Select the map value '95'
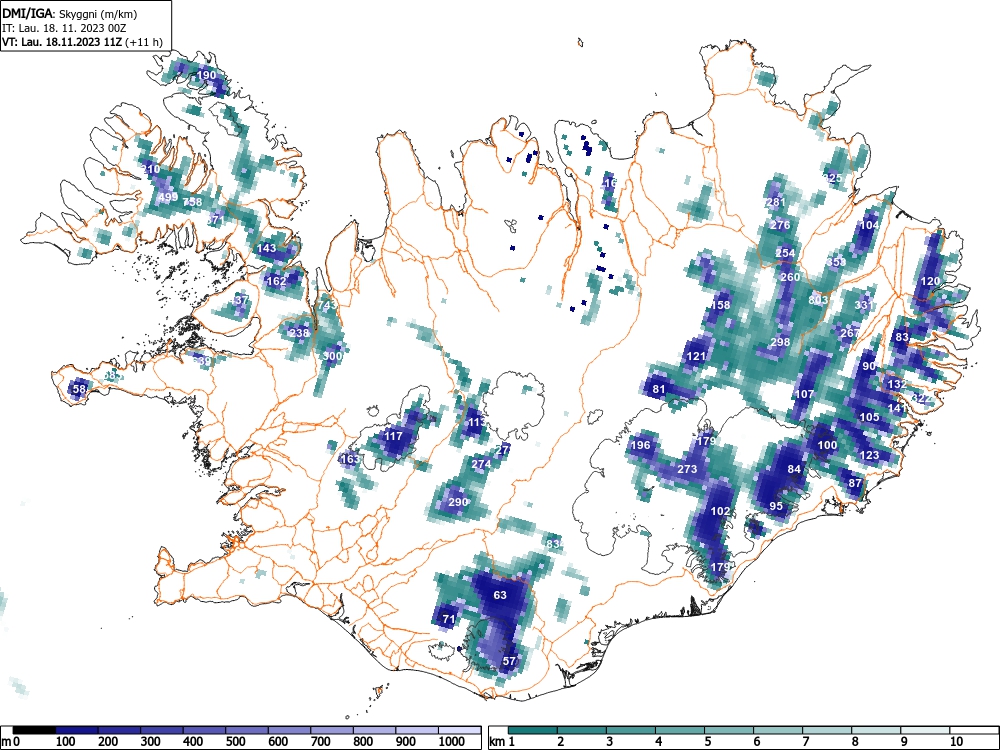This screenshot has width=1000, height=750. tap(776, 506)
